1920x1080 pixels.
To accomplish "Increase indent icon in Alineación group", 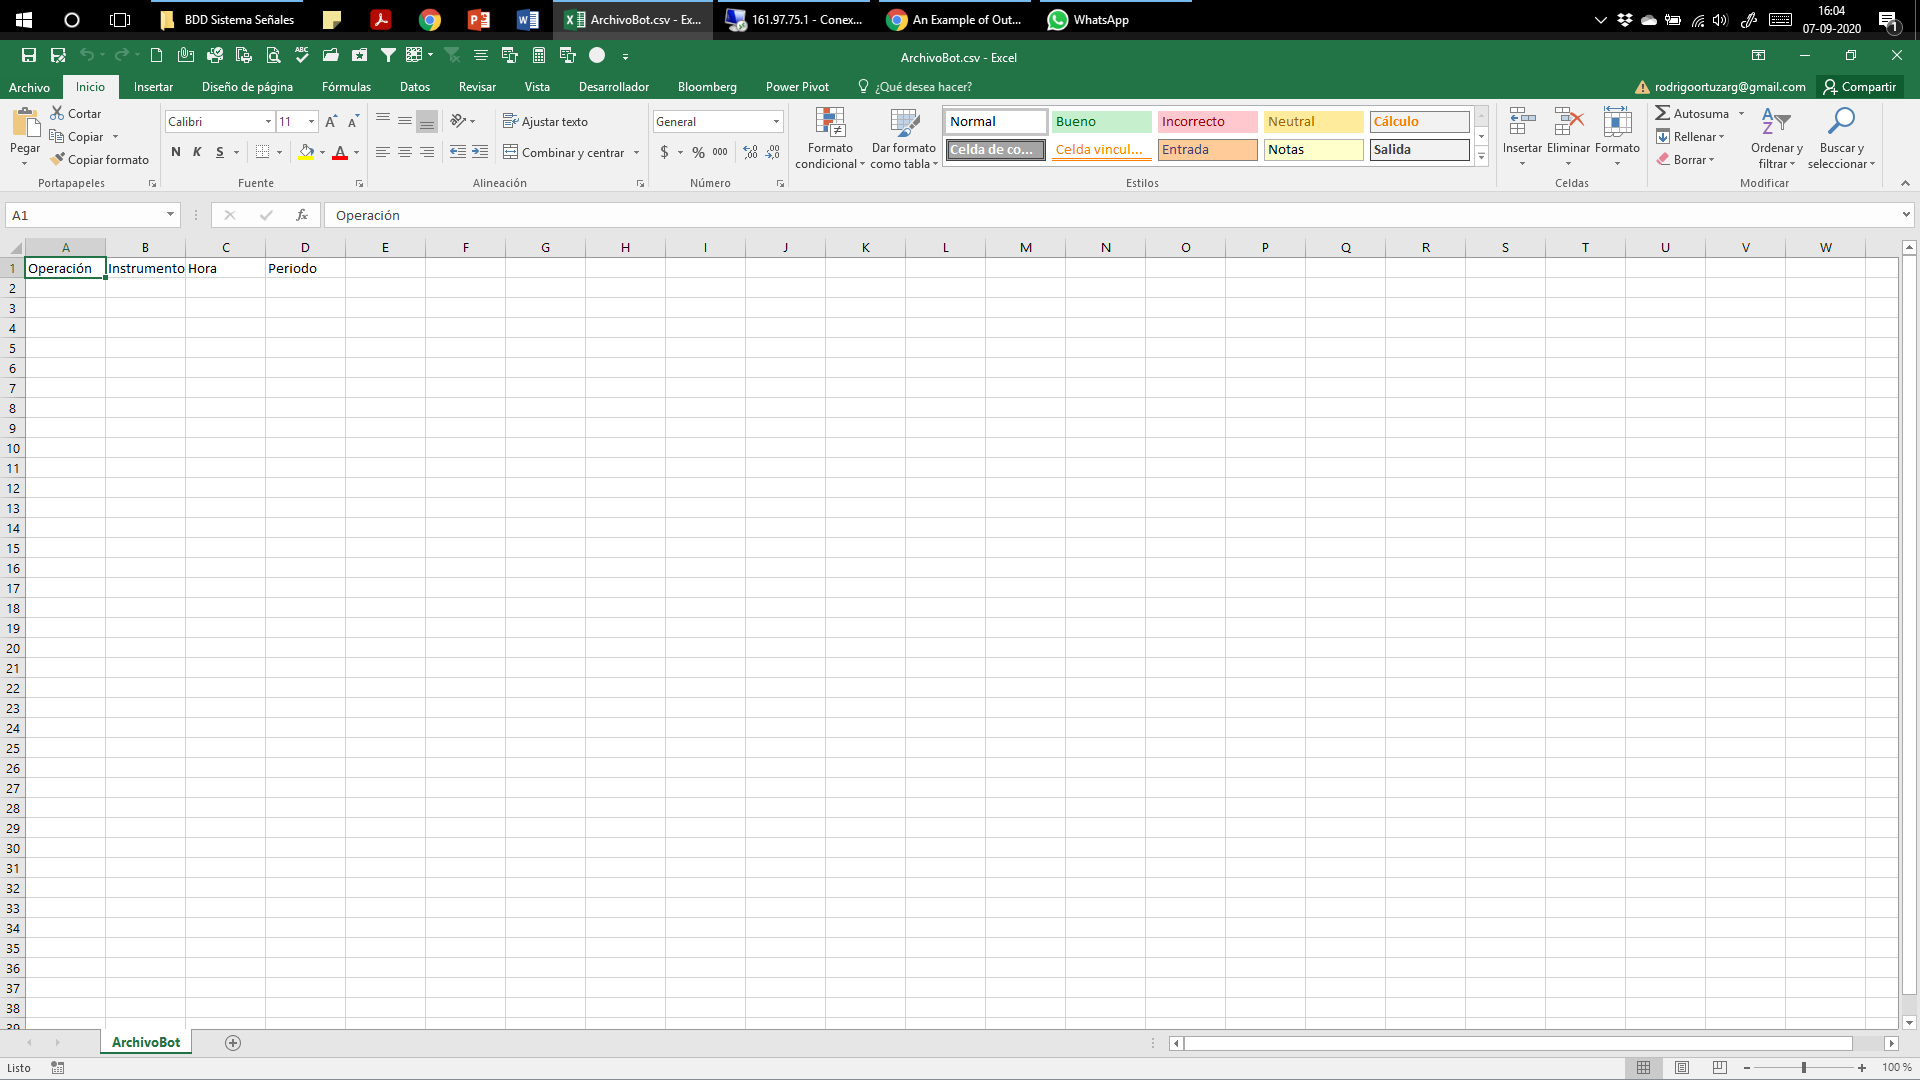I will [x=480, y=152].
